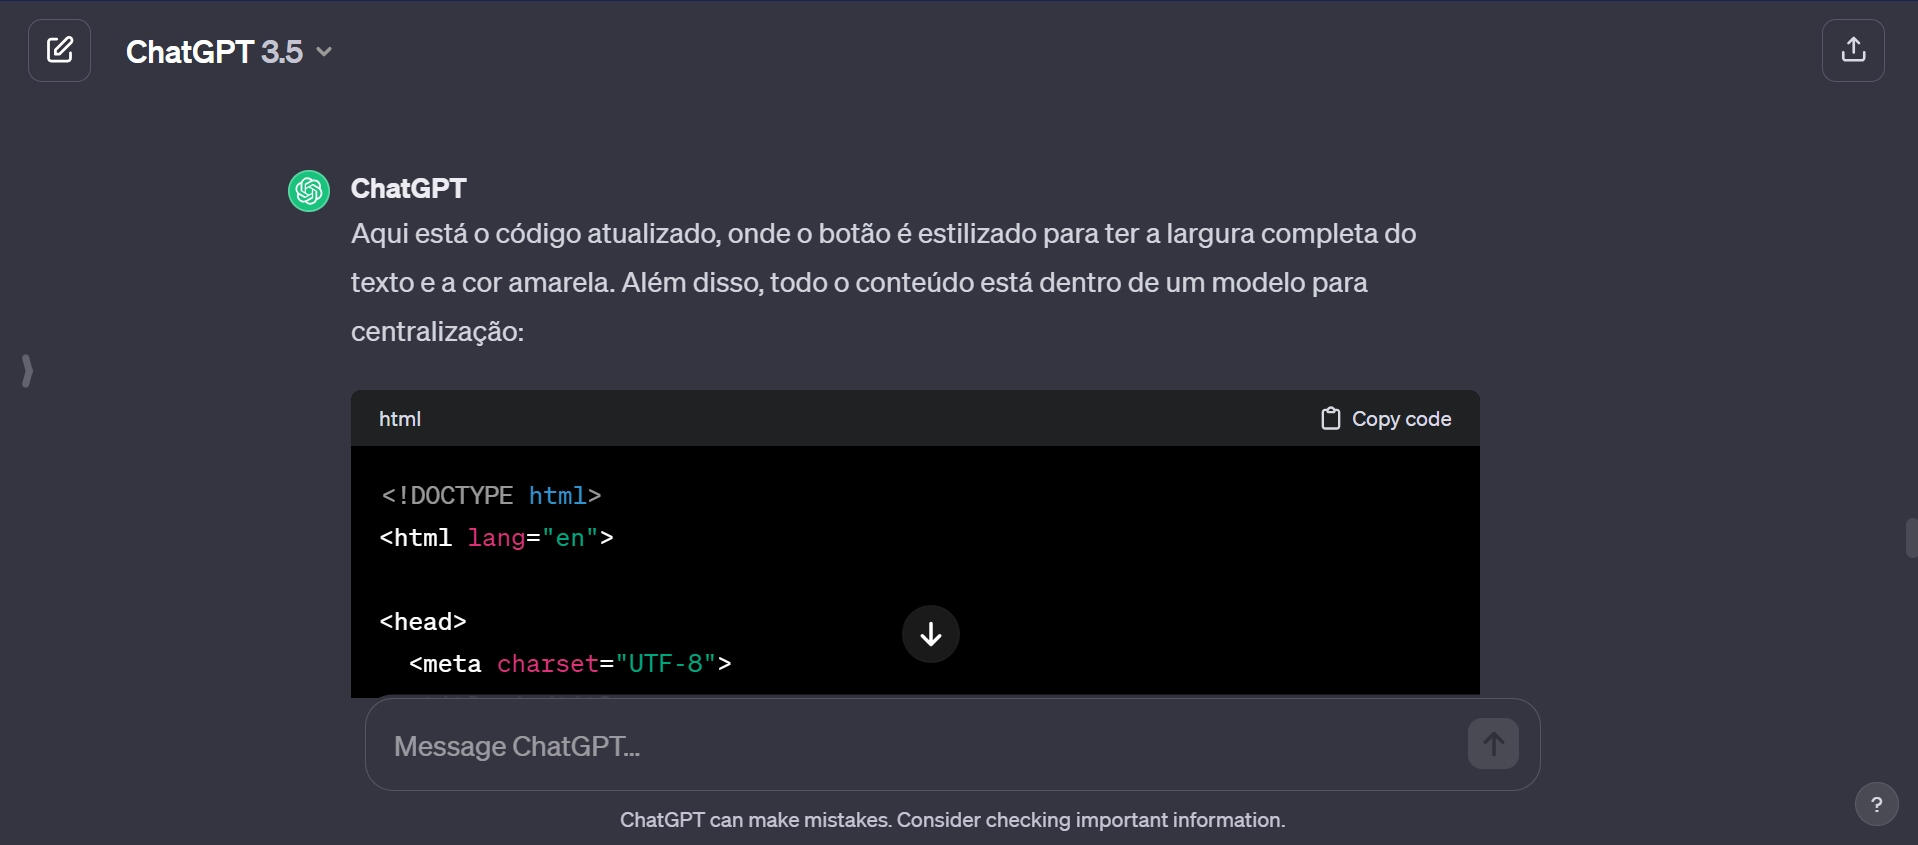The image size is (1918, 845).
Task: Click the html language label in code header
Action: [400, 419]
